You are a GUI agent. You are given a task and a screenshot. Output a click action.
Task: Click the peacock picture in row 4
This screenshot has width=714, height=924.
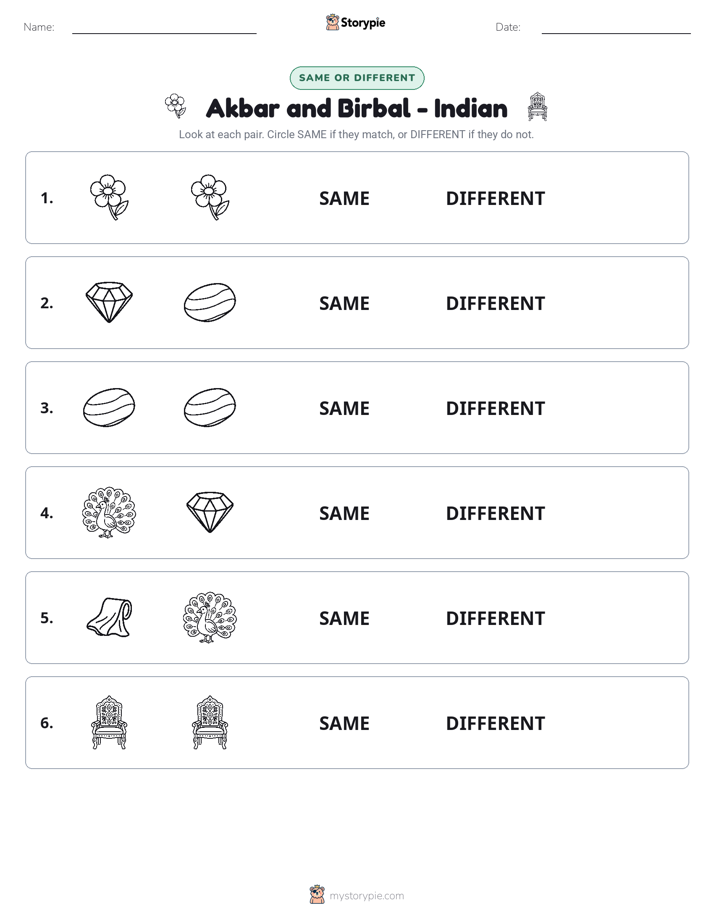point(109,513)
